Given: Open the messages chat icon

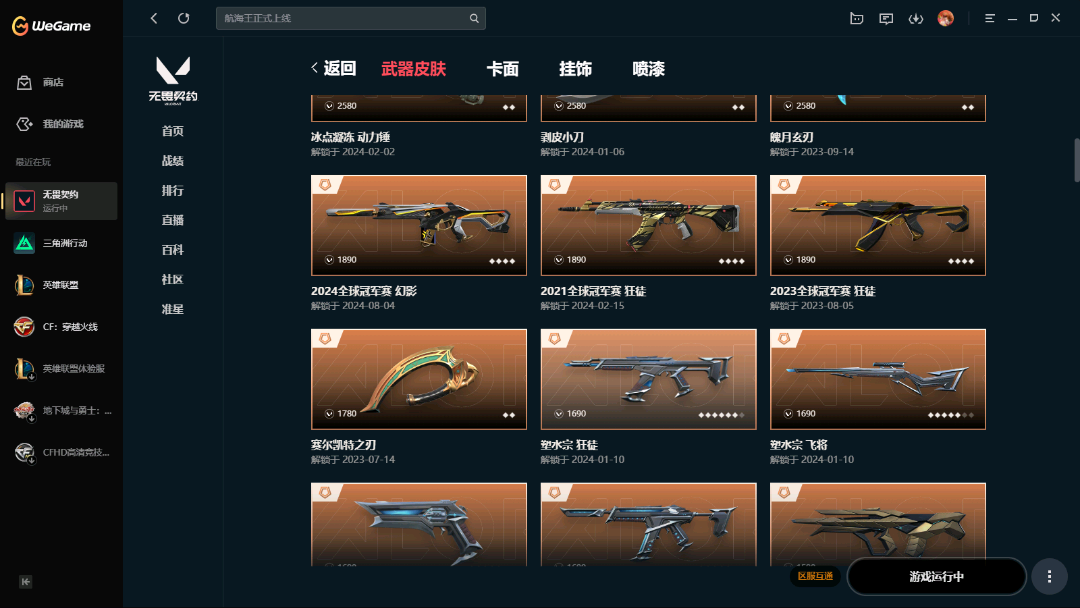Looking at the screenshot, I should (886, 19).
